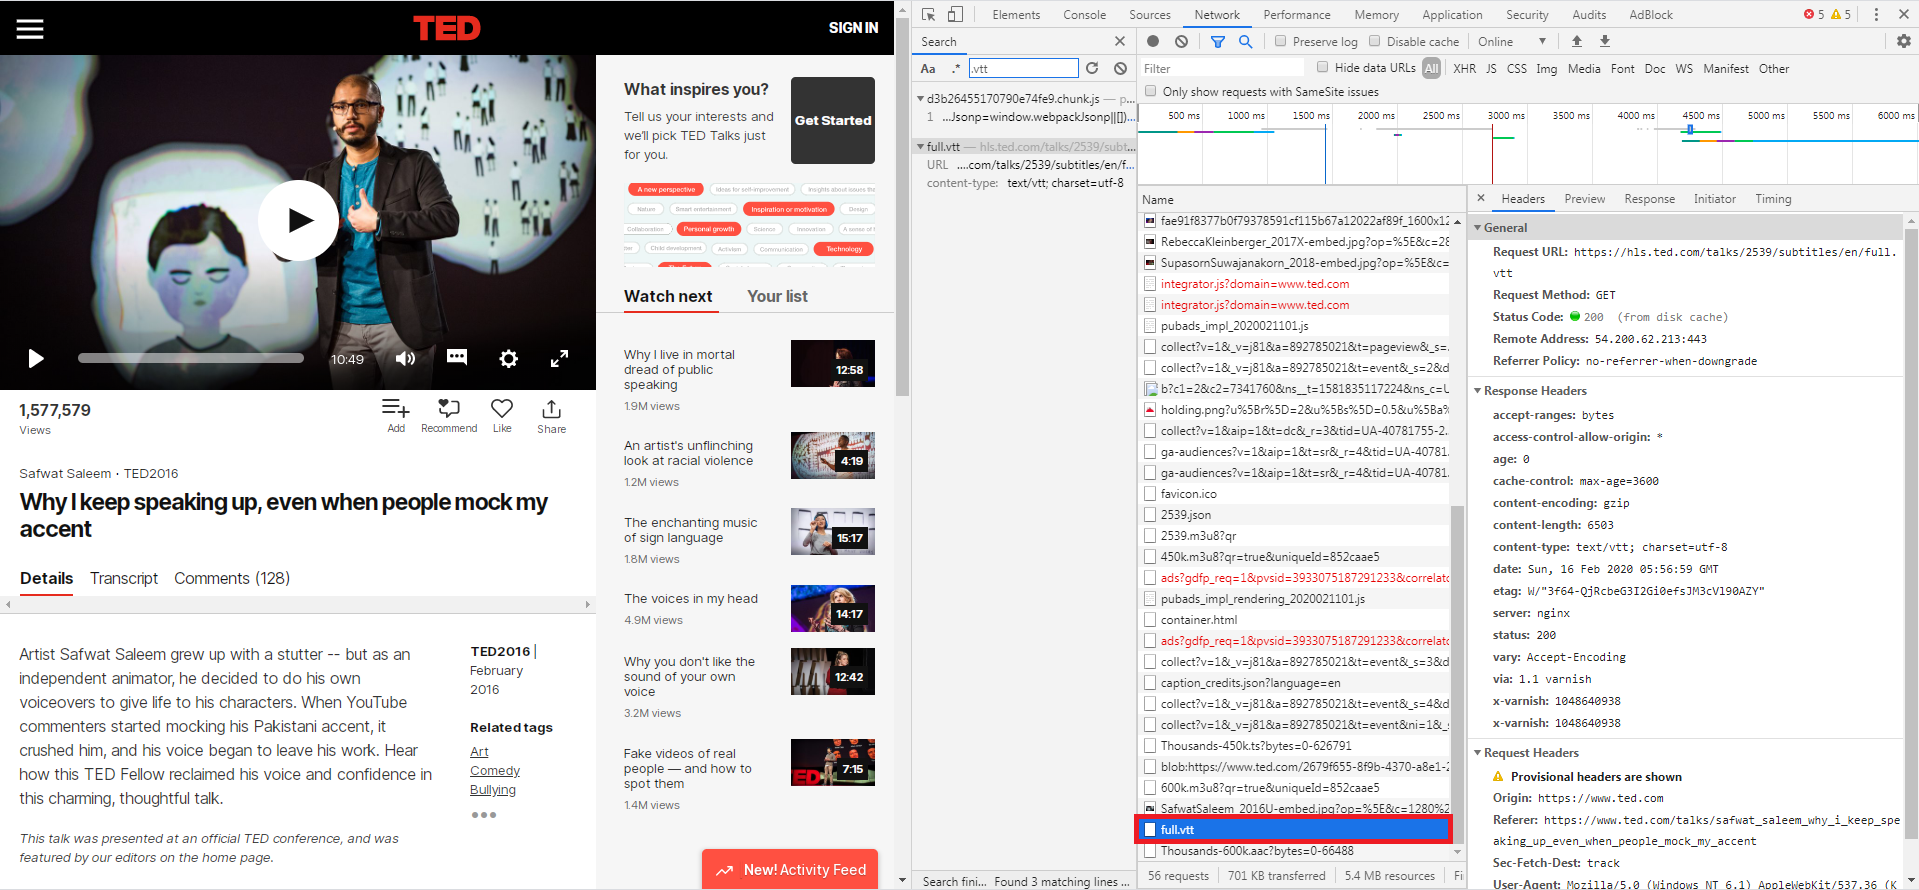Check Only show requests with SameSite issues
Image resolution: width=1919 pixels, height=890 pixels.
[1150, 91]
